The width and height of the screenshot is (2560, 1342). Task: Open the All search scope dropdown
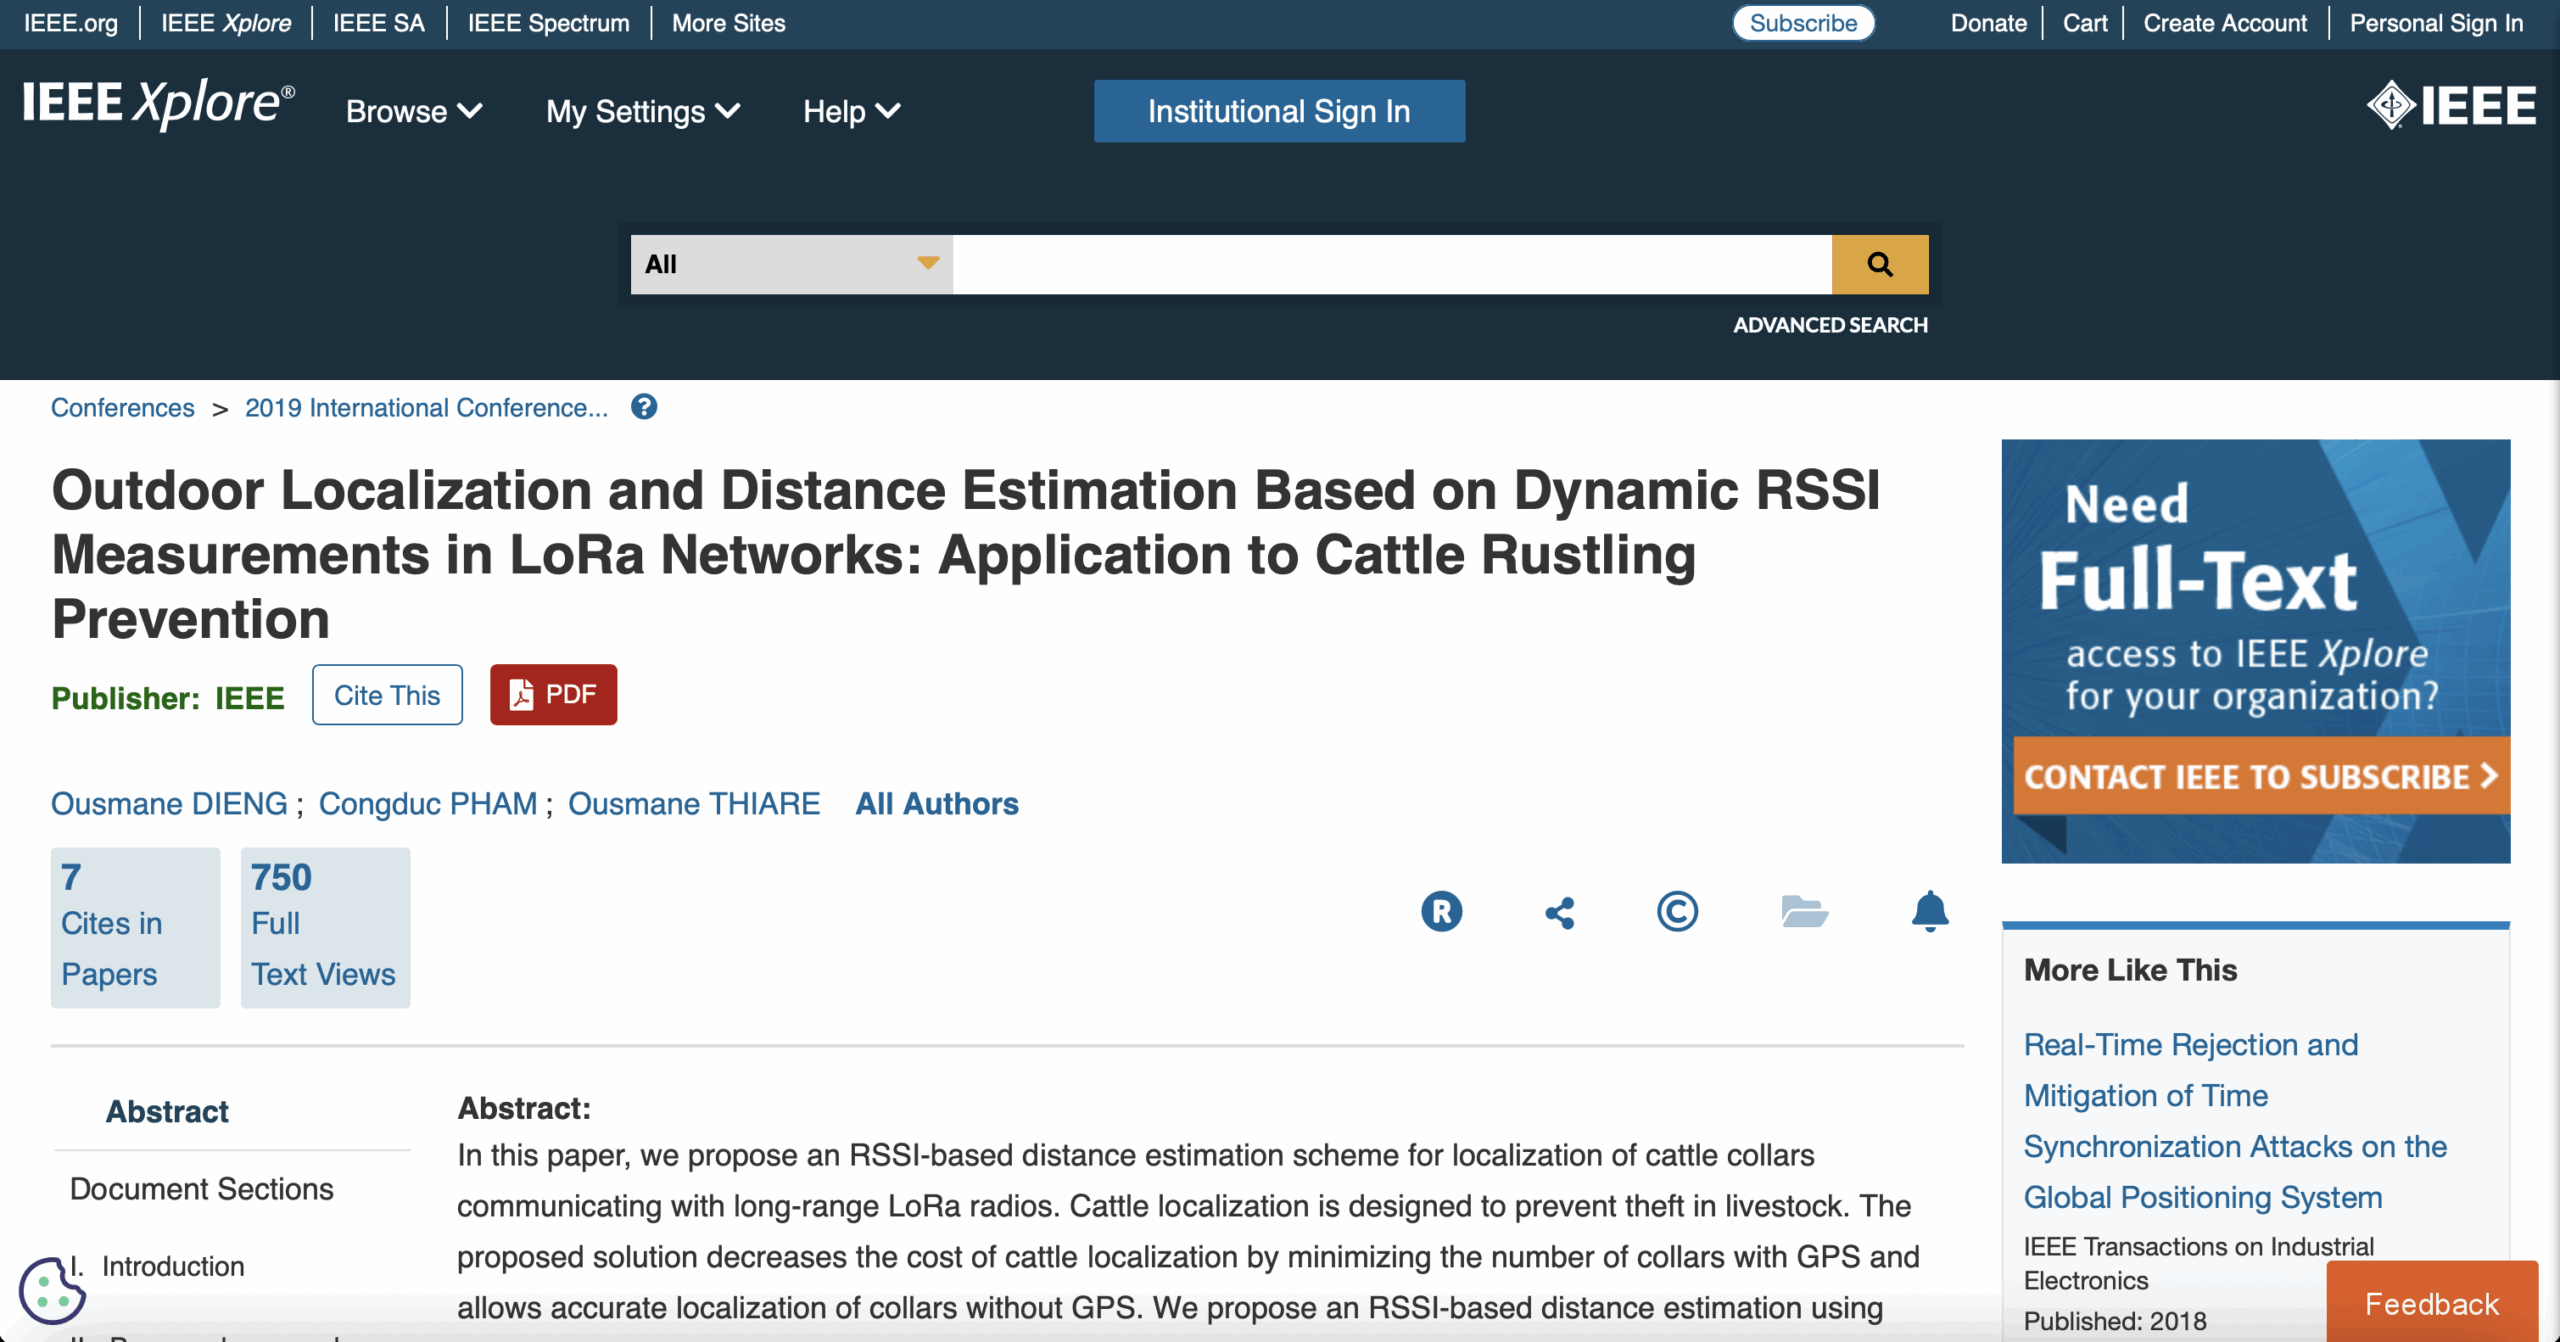click(790, 264)
